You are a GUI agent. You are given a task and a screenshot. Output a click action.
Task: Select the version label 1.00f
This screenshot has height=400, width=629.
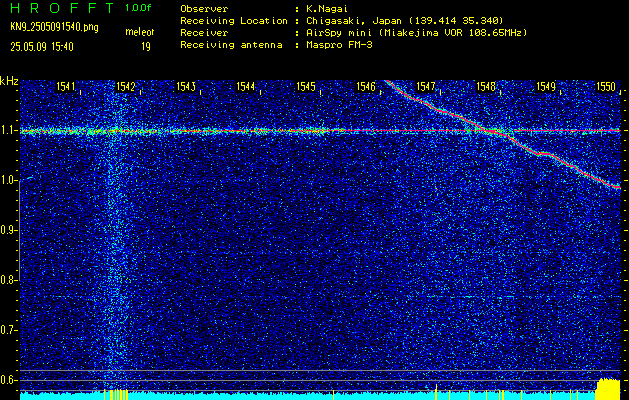coord(138,8)
